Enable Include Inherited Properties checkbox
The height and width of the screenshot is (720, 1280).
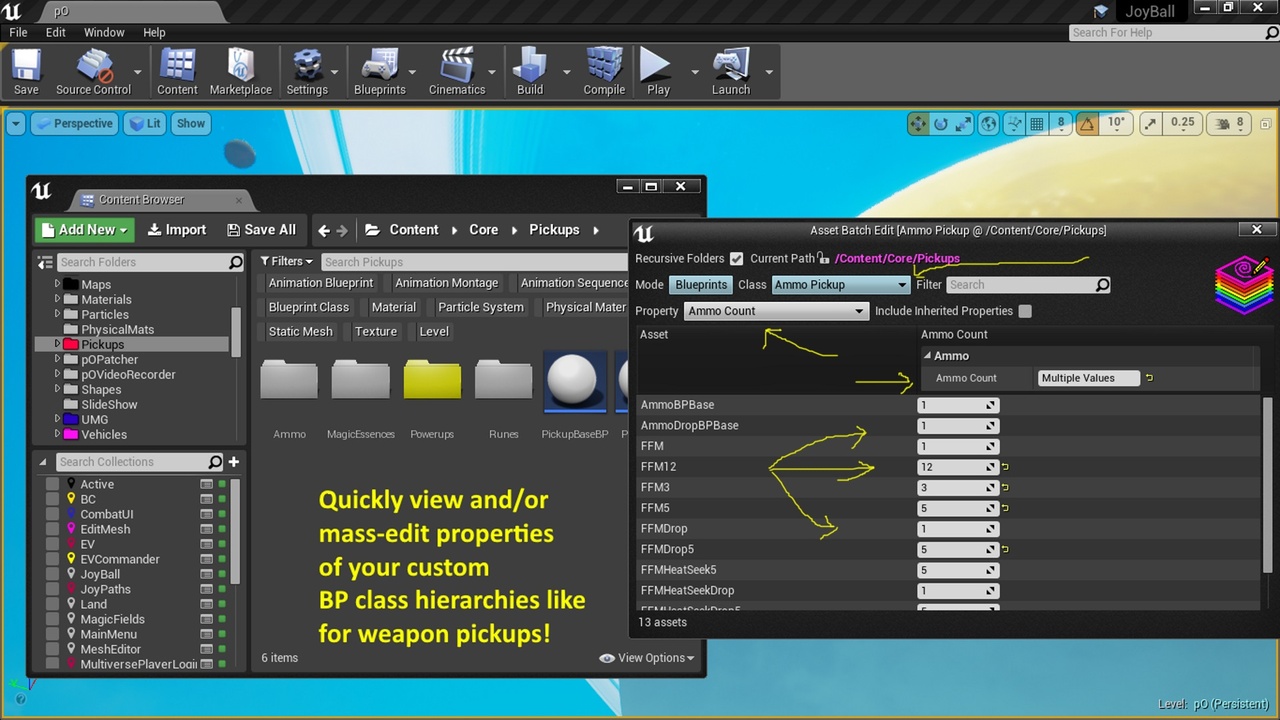(1025, 311)
